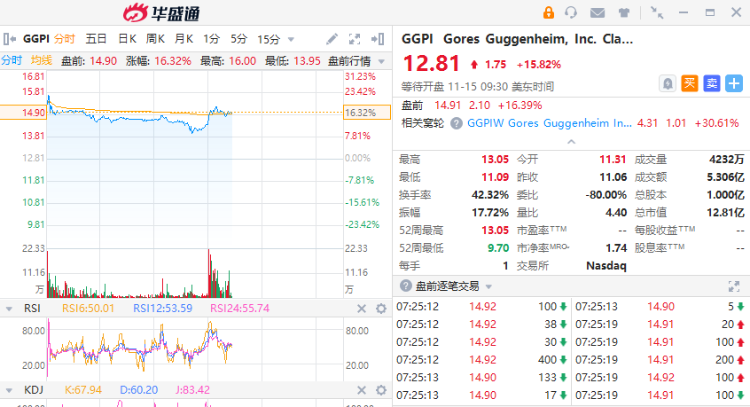
Task: Switch to the 1分 chart tab
Action: pos(211,39)
